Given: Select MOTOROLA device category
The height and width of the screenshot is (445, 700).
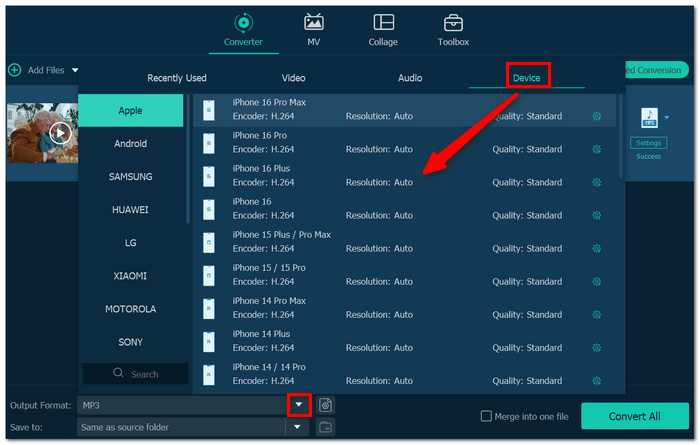Looking at the screenshot, I should click(130, 309).
